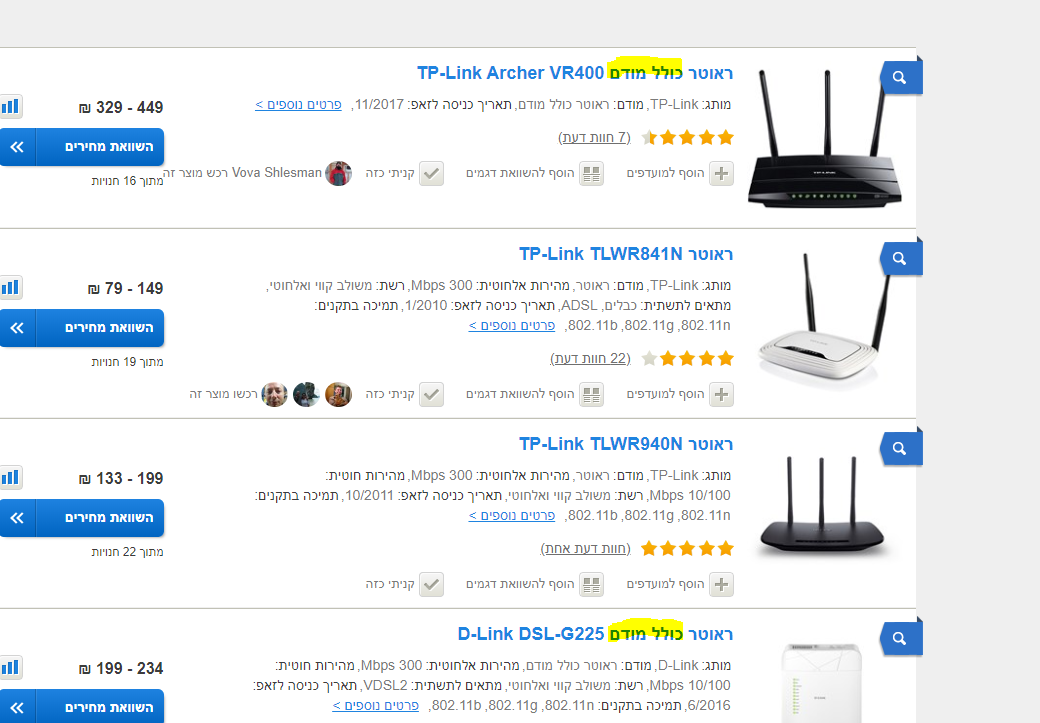Expand 'פרטים נוספים' for D-Link DSL-G225
The width and height of the screenshot is (1040, 723).
376,705
